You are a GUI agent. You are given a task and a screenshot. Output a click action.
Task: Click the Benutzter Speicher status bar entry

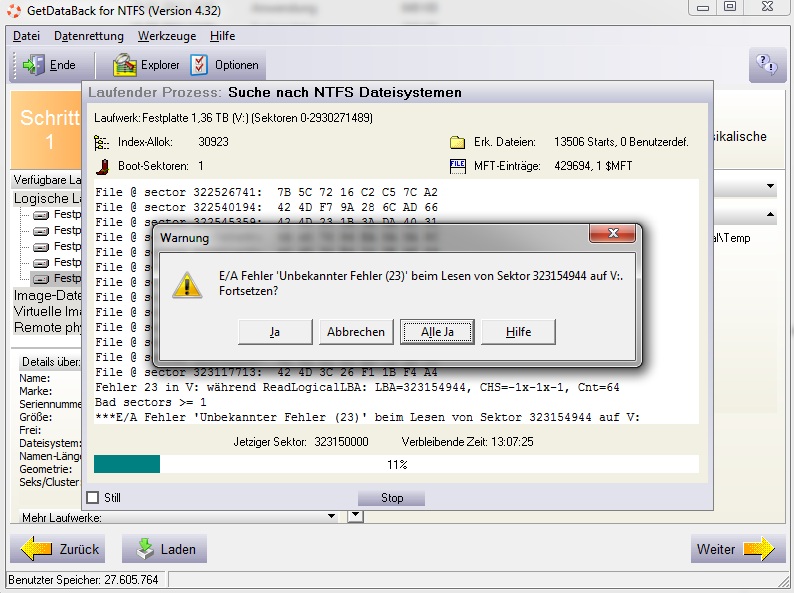pos(83,580)
